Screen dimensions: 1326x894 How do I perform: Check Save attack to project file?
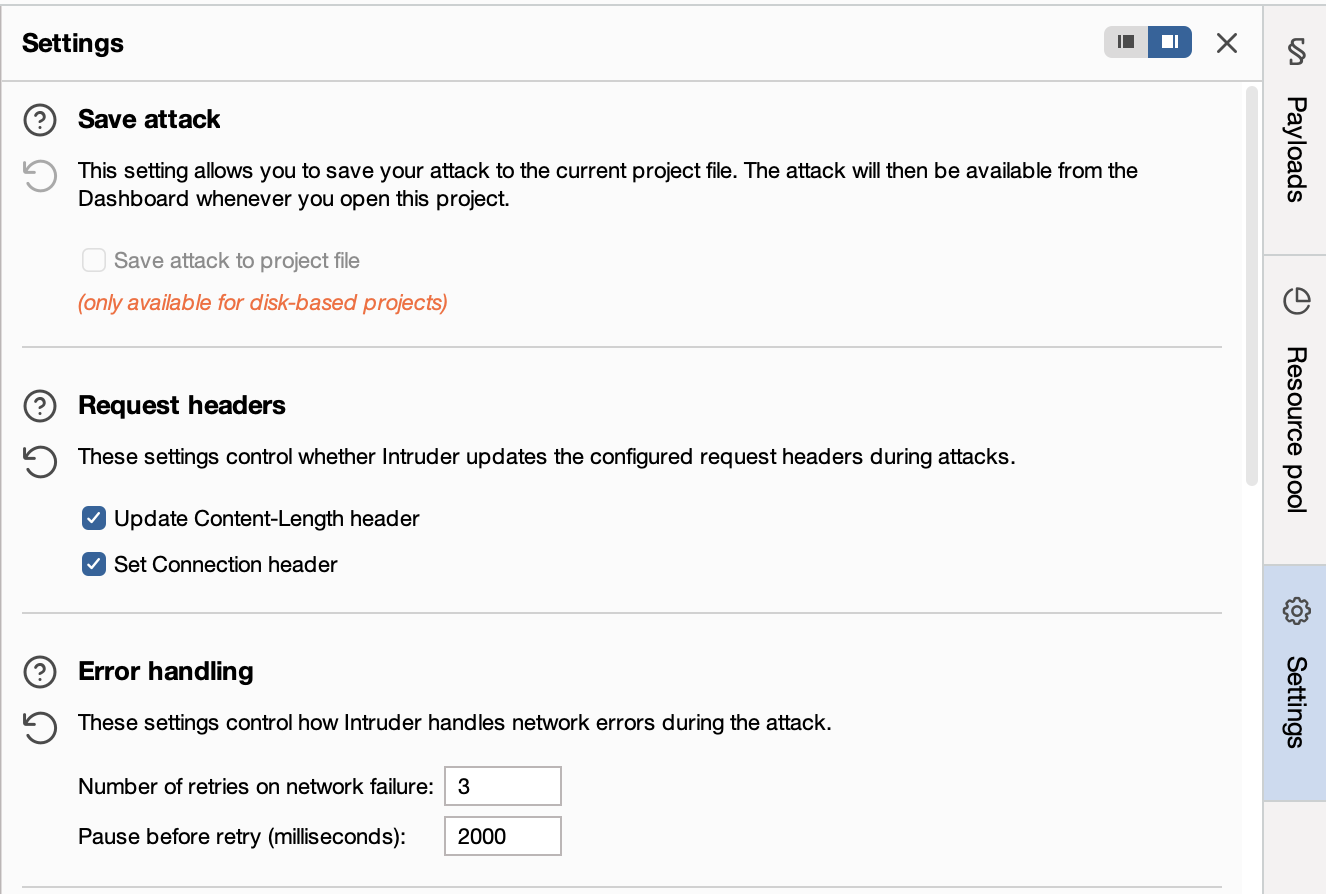click(94, 261)
